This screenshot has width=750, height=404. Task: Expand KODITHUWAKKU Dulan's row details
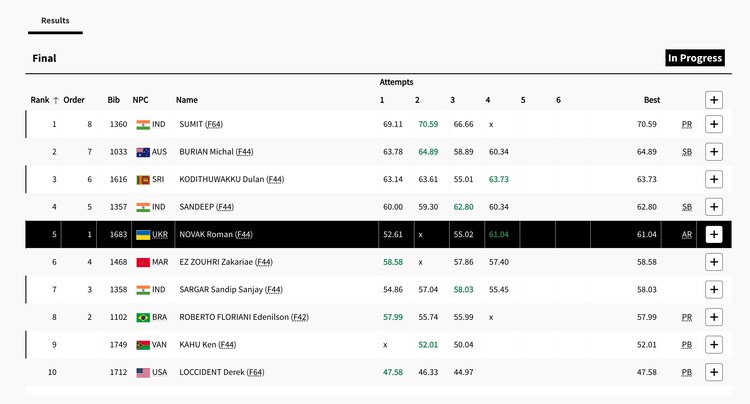click(x=713, y=179)
